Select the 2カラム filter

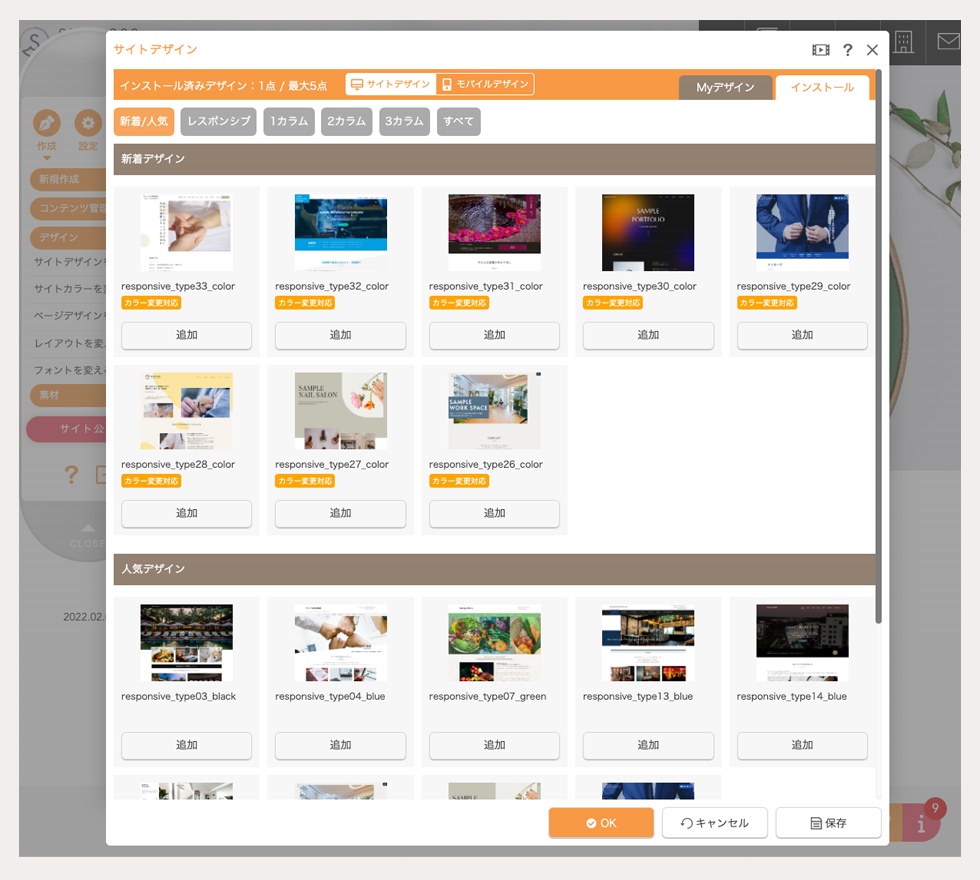coord(346,121)
